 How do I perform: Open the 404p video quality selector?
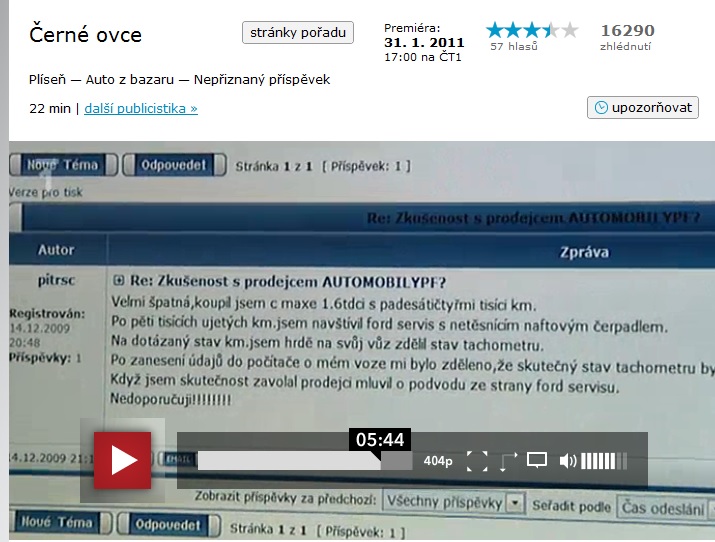click(x=438, y=461)
